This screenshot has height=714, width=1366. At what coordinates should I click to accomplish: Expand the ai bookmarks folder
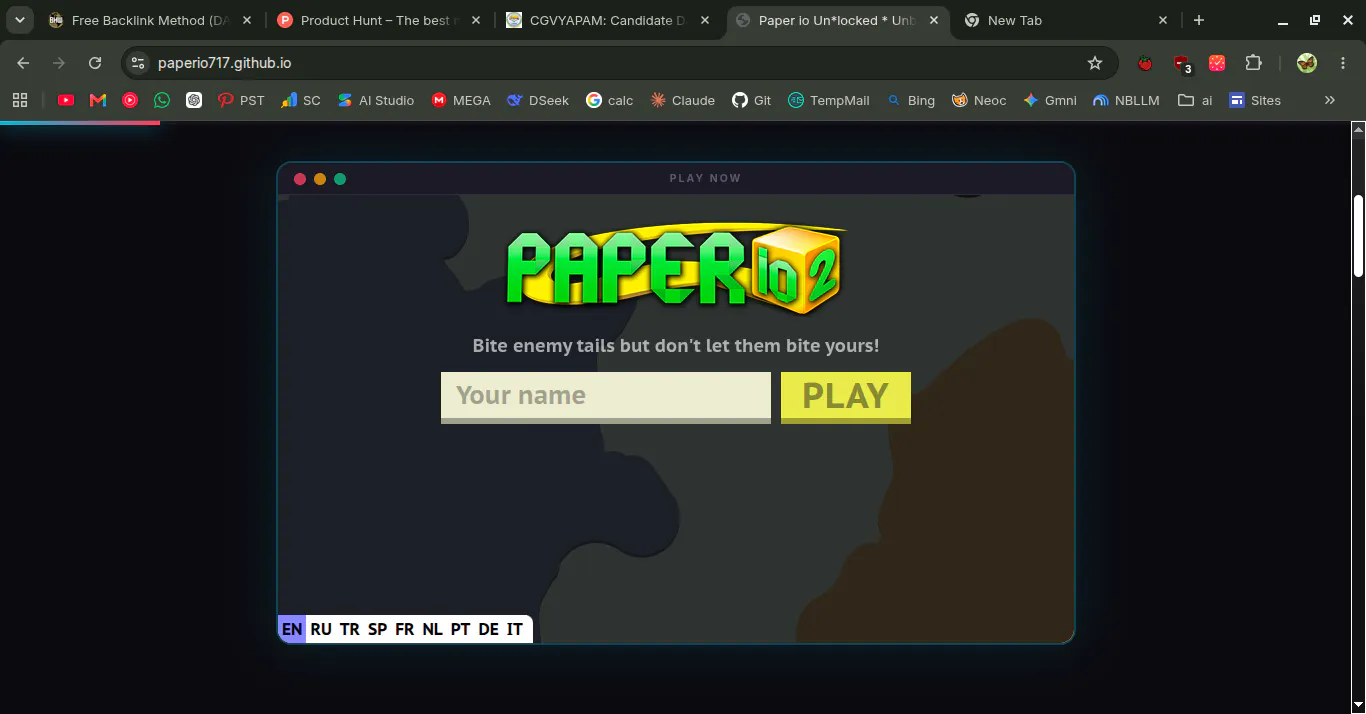[1196, 100]
